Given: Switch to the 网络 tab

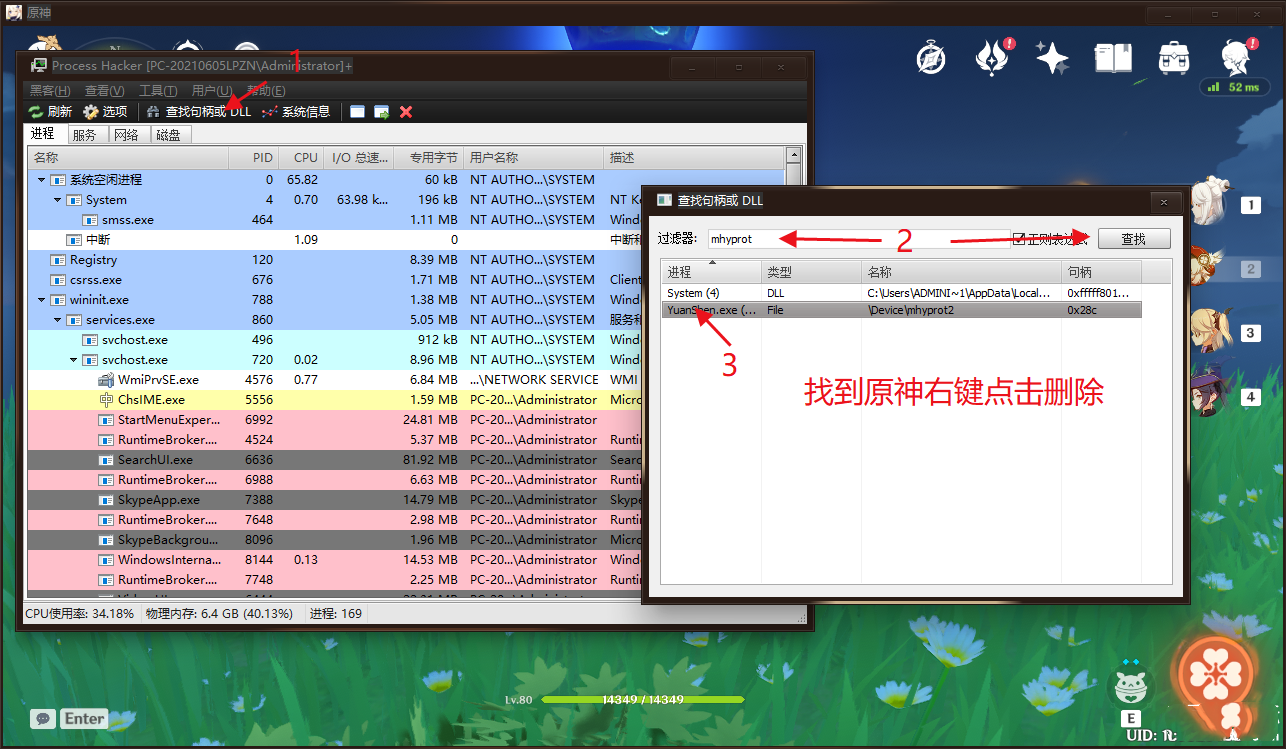Looking at the screenshot, I should click(127, 135).
